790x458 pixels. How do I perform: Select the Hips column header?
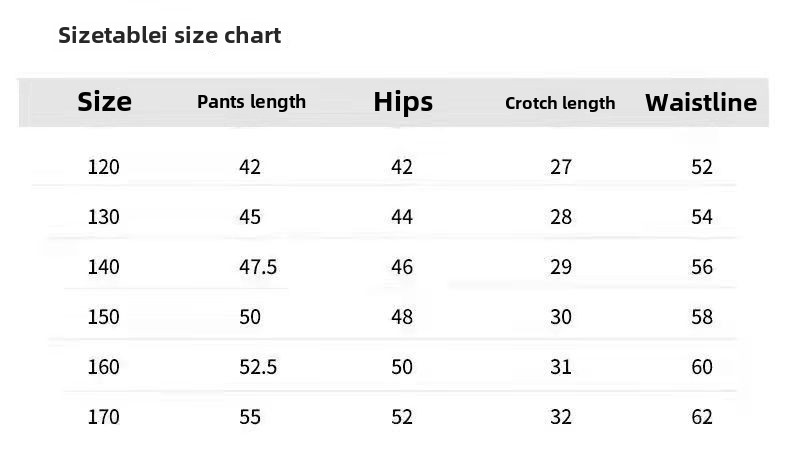pyautogui.click(x=403, y=102)
